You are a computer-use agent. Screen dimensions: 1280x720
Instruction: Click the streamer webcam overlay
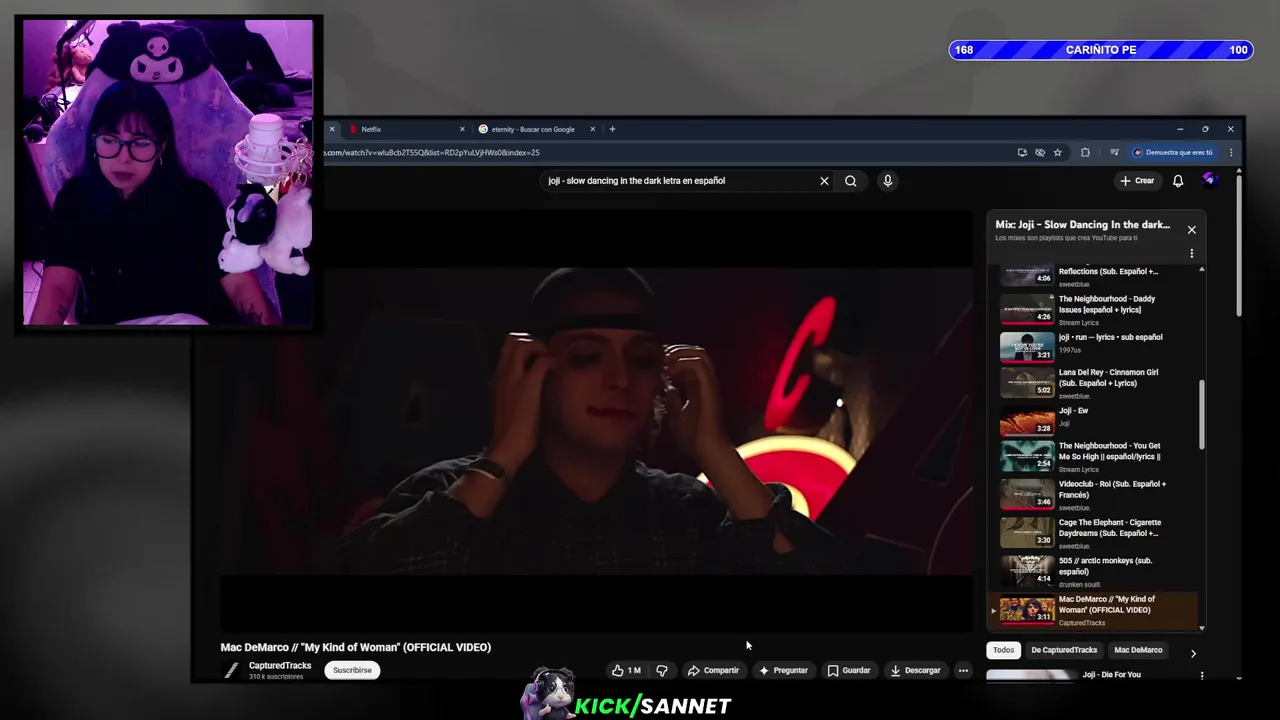167,173
